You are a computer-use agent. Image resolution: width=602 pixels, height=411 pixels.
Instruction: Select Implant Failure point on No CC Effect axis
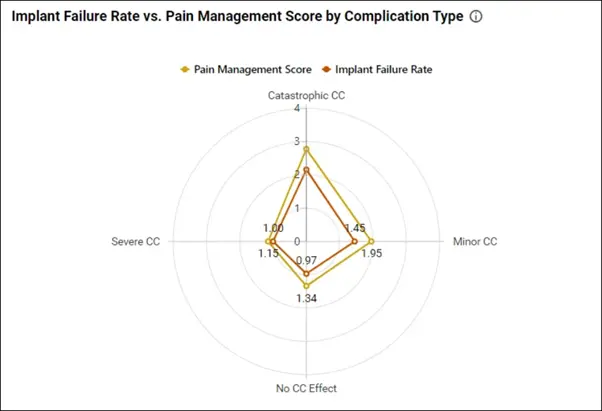tap(306, 274)
